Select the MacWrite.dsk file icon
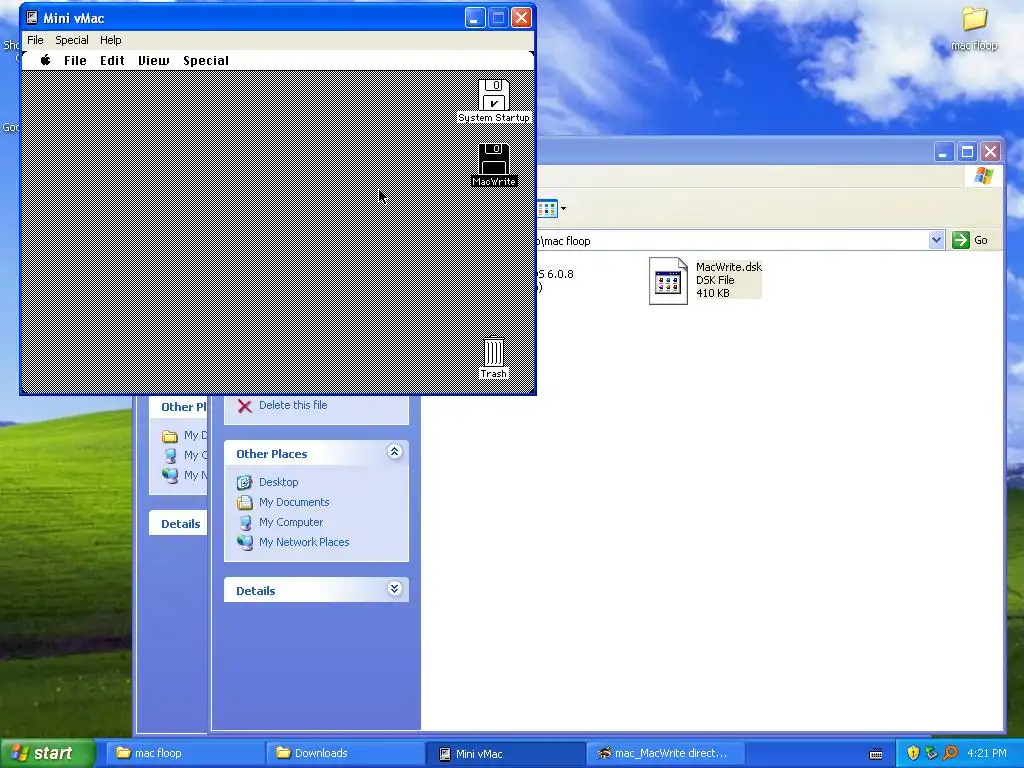1024x768 pixels. 668,281
